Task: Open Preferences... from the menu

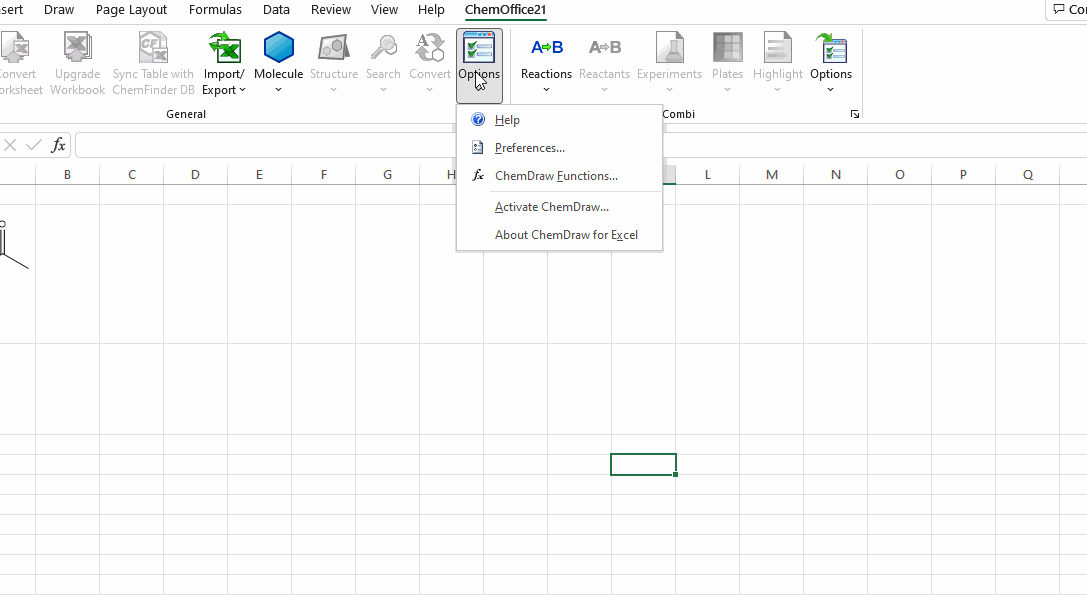Action: [559, 148]
